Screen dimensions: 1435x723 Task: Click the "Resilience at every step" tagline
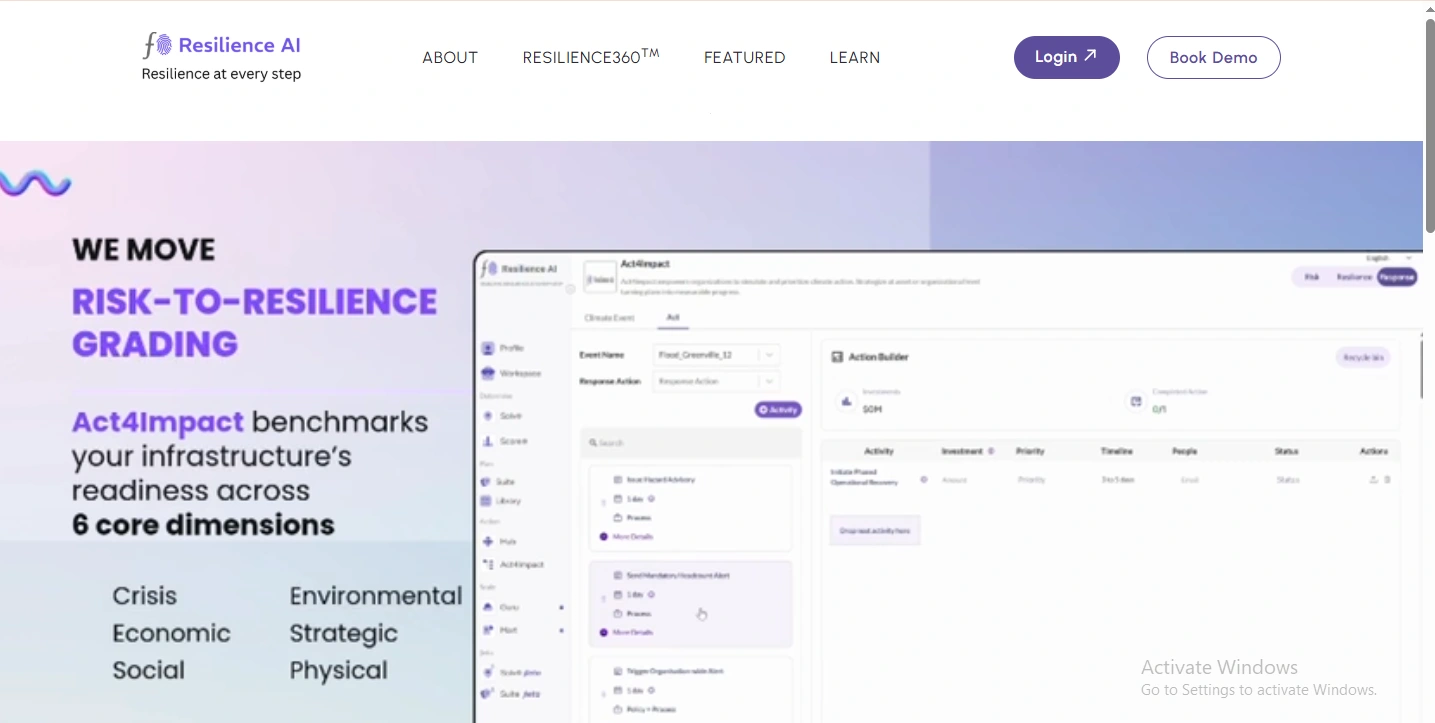(x=221, y=74)
